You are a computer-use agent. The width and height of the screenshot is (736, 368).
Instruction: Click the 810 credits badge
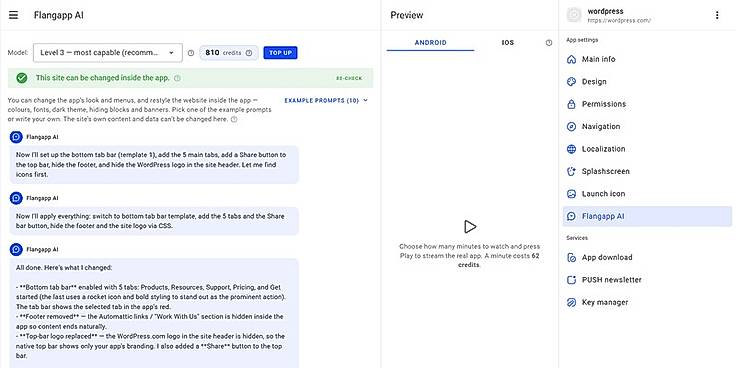coord(229,53)
